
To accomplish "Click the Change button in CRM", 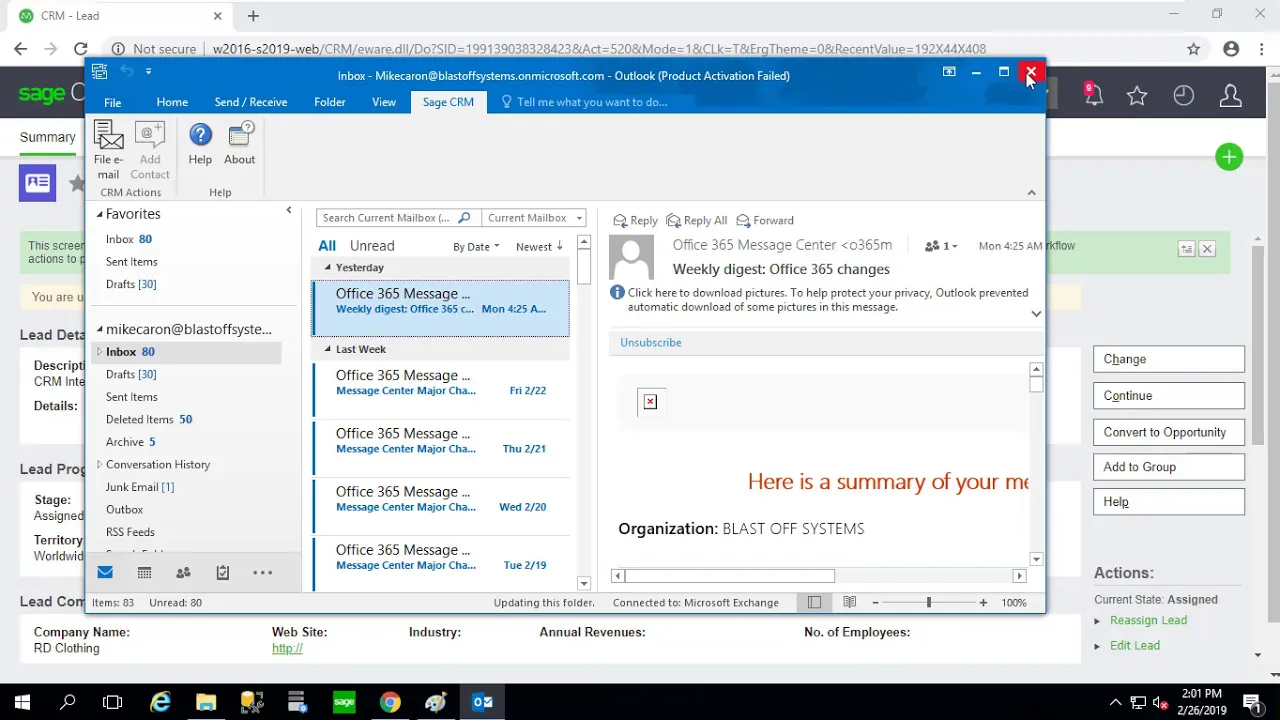I will click(x=1169, y=359).
